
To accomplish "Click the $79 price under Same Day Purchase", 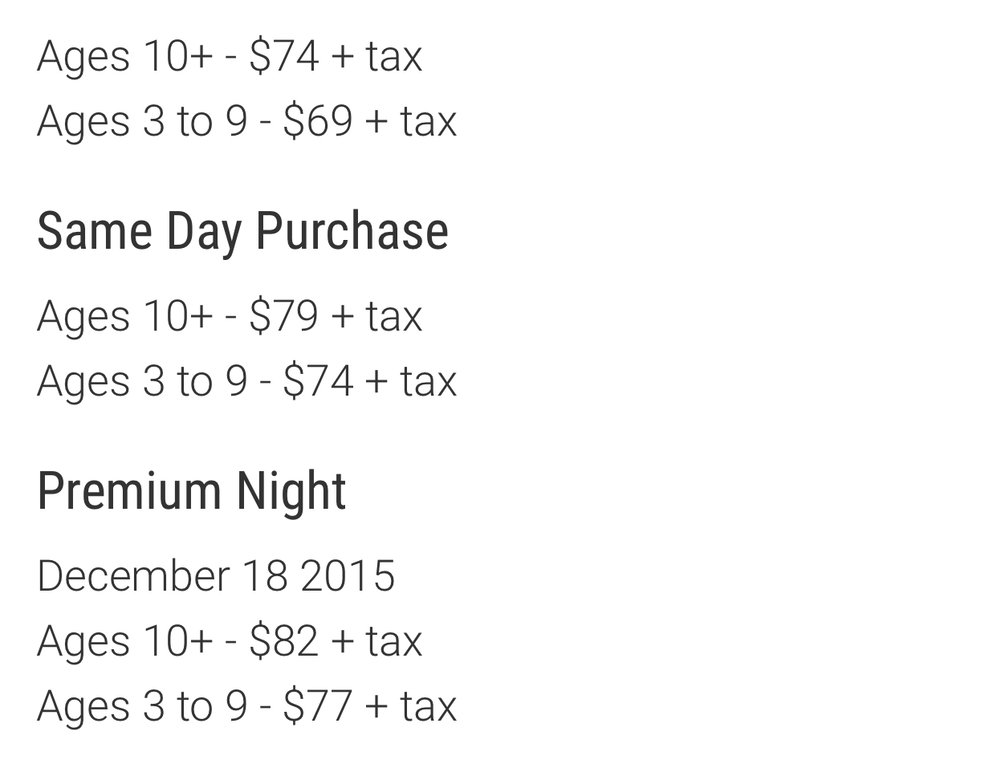I will 284,317.
